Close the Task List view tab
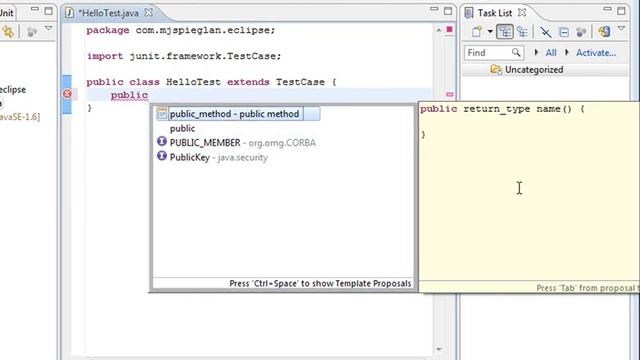640x360 pixels. point(522,13)
